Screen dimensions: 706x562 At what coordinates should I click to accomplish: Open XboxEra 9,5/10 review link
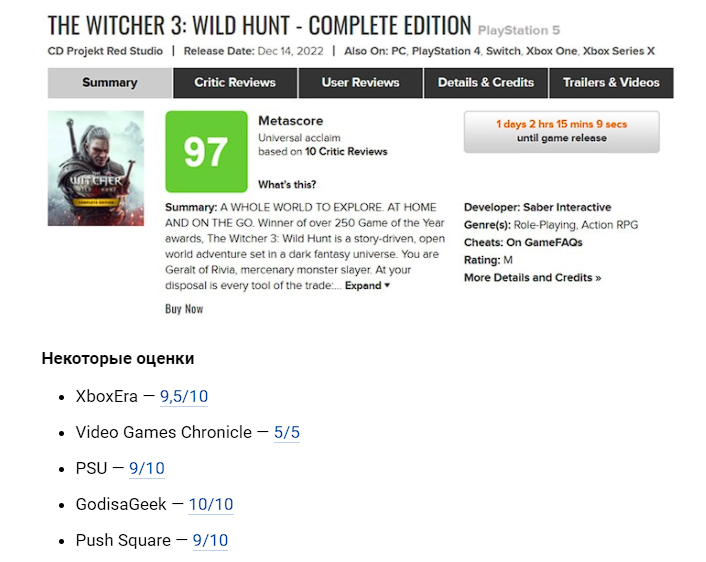pyautogui.click(x=184, y=397)
